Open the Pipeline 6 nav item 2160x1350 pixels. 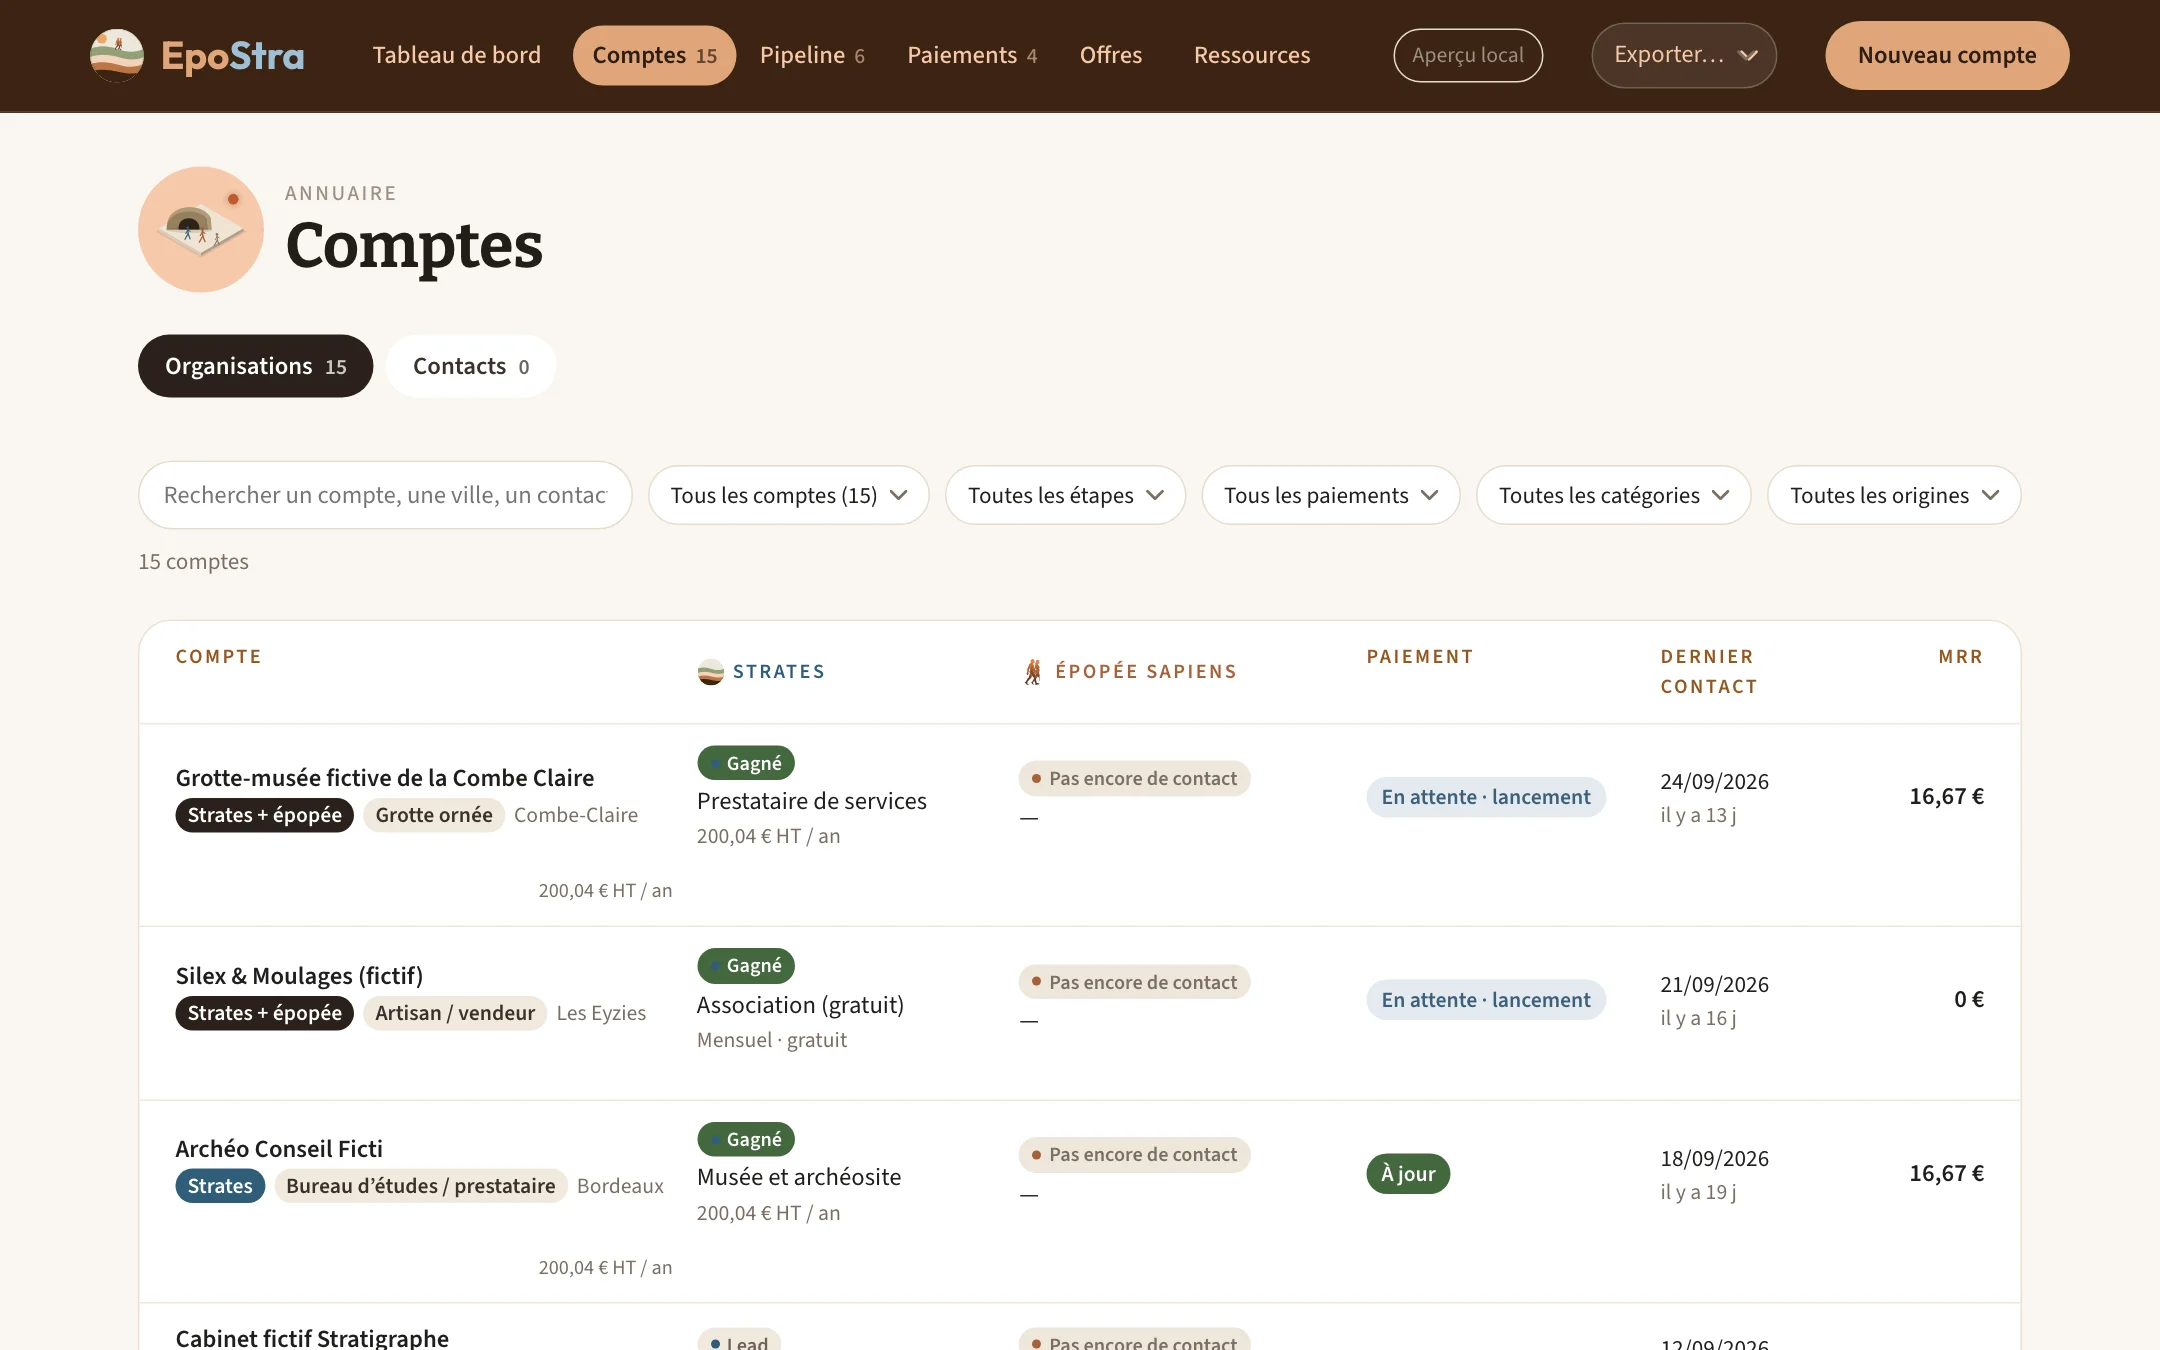[812, 55]
